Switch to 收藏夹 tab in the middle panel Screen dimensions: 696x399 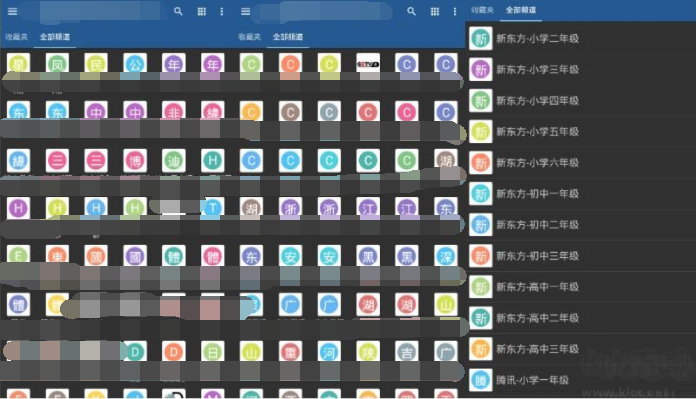coord(249,37)
